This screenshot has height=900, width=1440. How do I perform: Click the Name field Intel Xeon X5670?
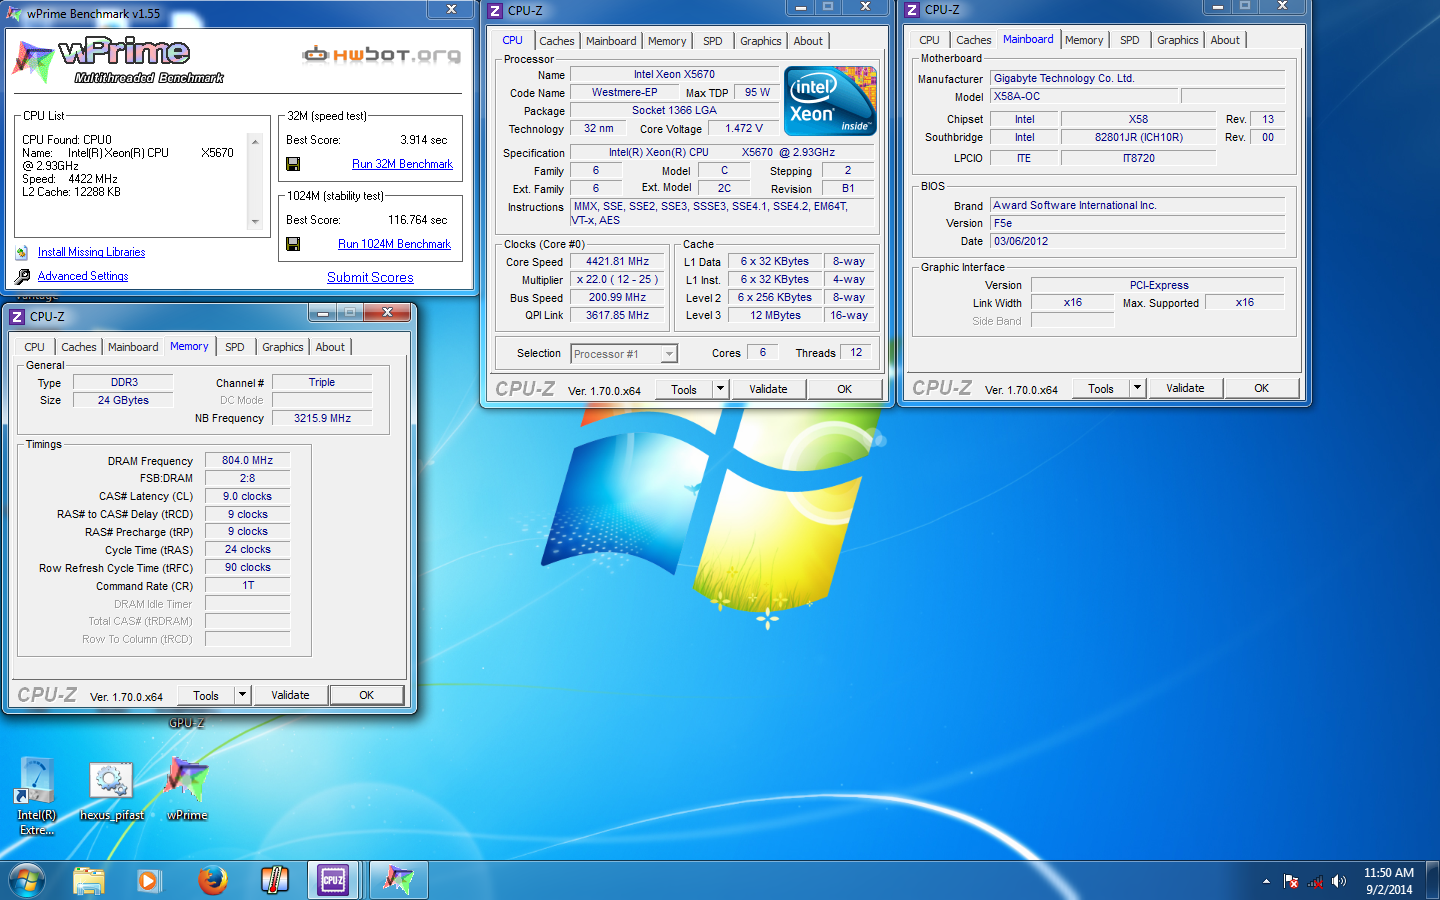click(674, 74)
